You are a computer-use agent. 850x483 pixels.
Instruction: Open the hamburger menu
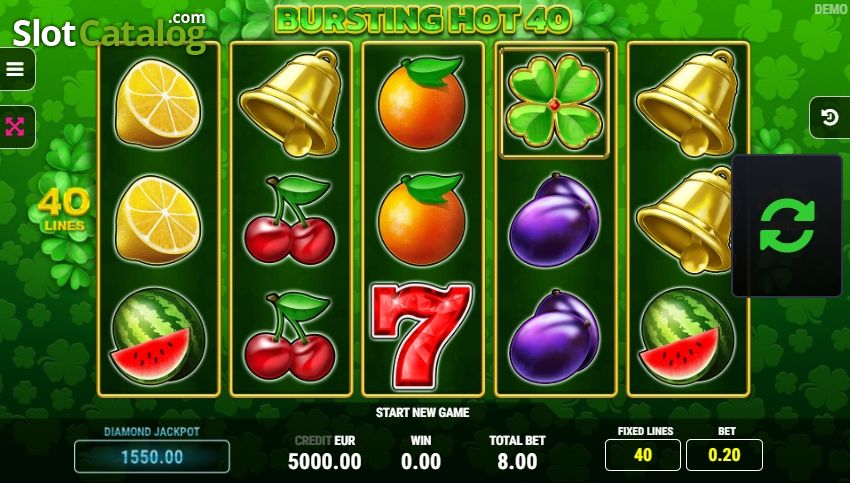[x=16, y=69]
